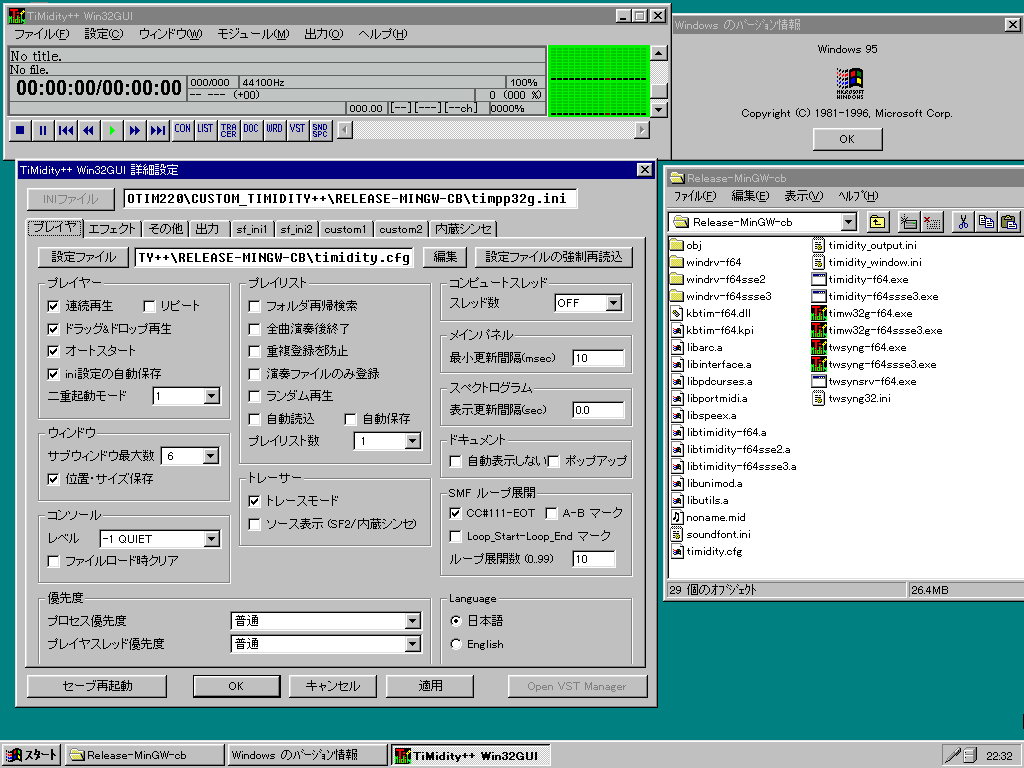Fast forward with double-right arrow icon
Screen dimensions: 1024x768
[135, 130]
